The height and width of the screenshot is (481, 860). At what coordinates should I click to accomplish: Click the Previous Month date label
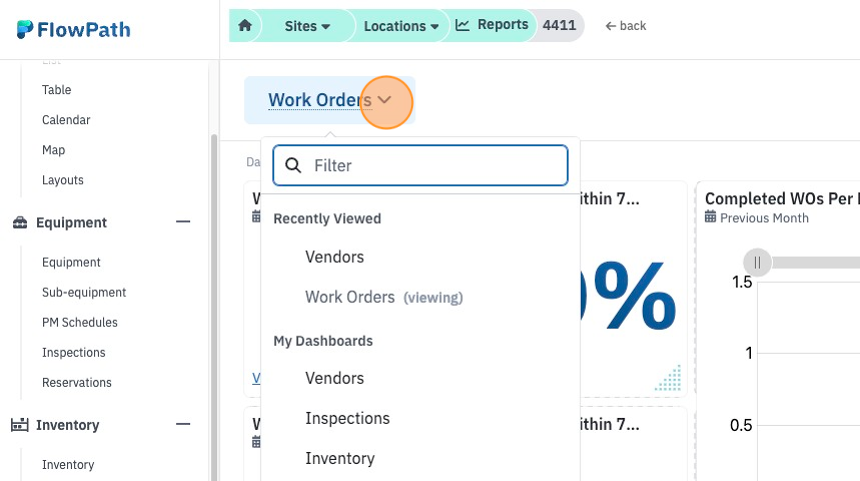[x=764, y=218]
